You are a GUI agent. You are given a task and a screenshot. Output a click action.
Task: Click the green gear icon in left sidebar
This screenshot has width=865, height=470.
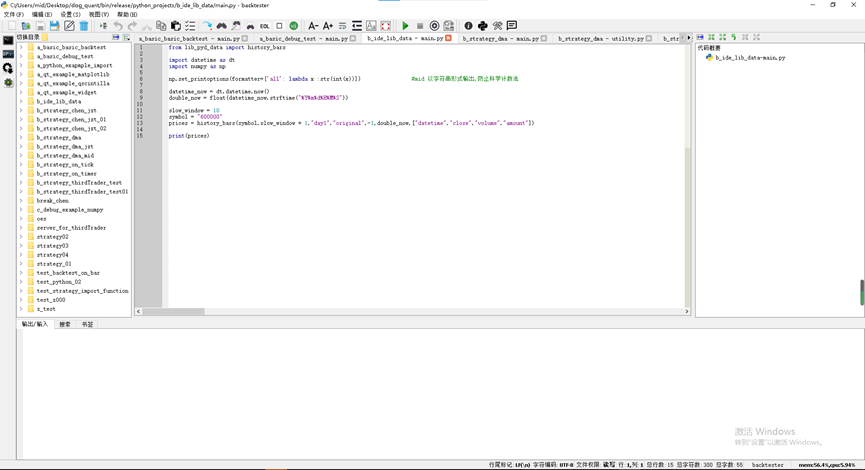pyautogui.click(x=8, y=82)
